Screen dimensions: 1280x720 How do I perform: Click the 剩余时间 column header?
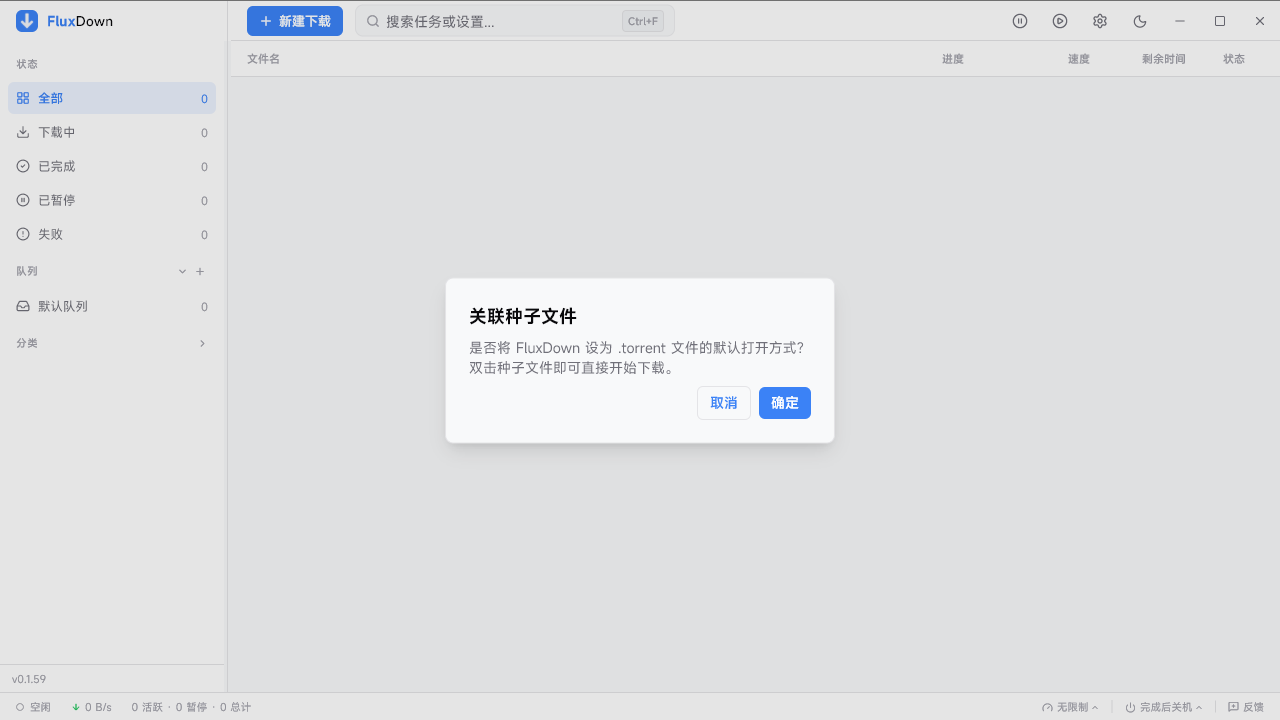1164,59
